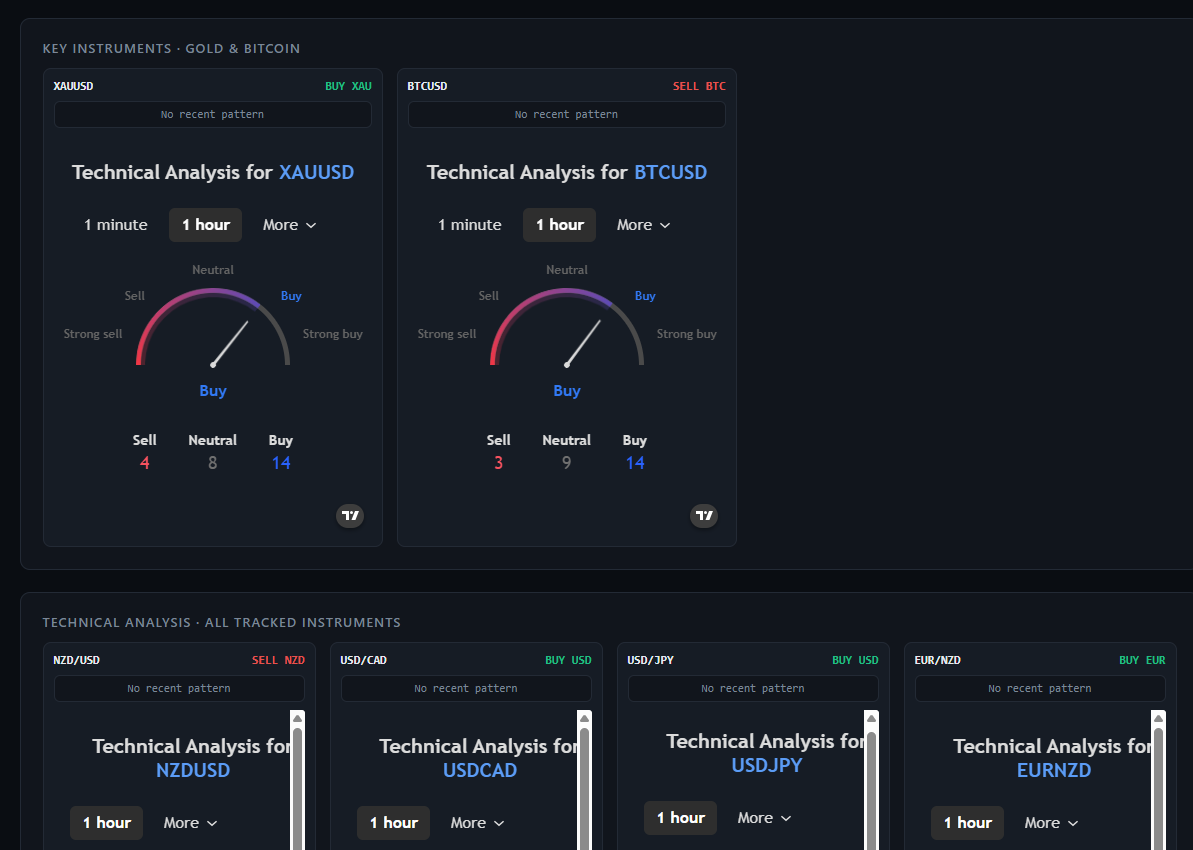Click BUY USD label on USD/CAD card
This screenshot has width=1193, height=850.
[568, 660]
